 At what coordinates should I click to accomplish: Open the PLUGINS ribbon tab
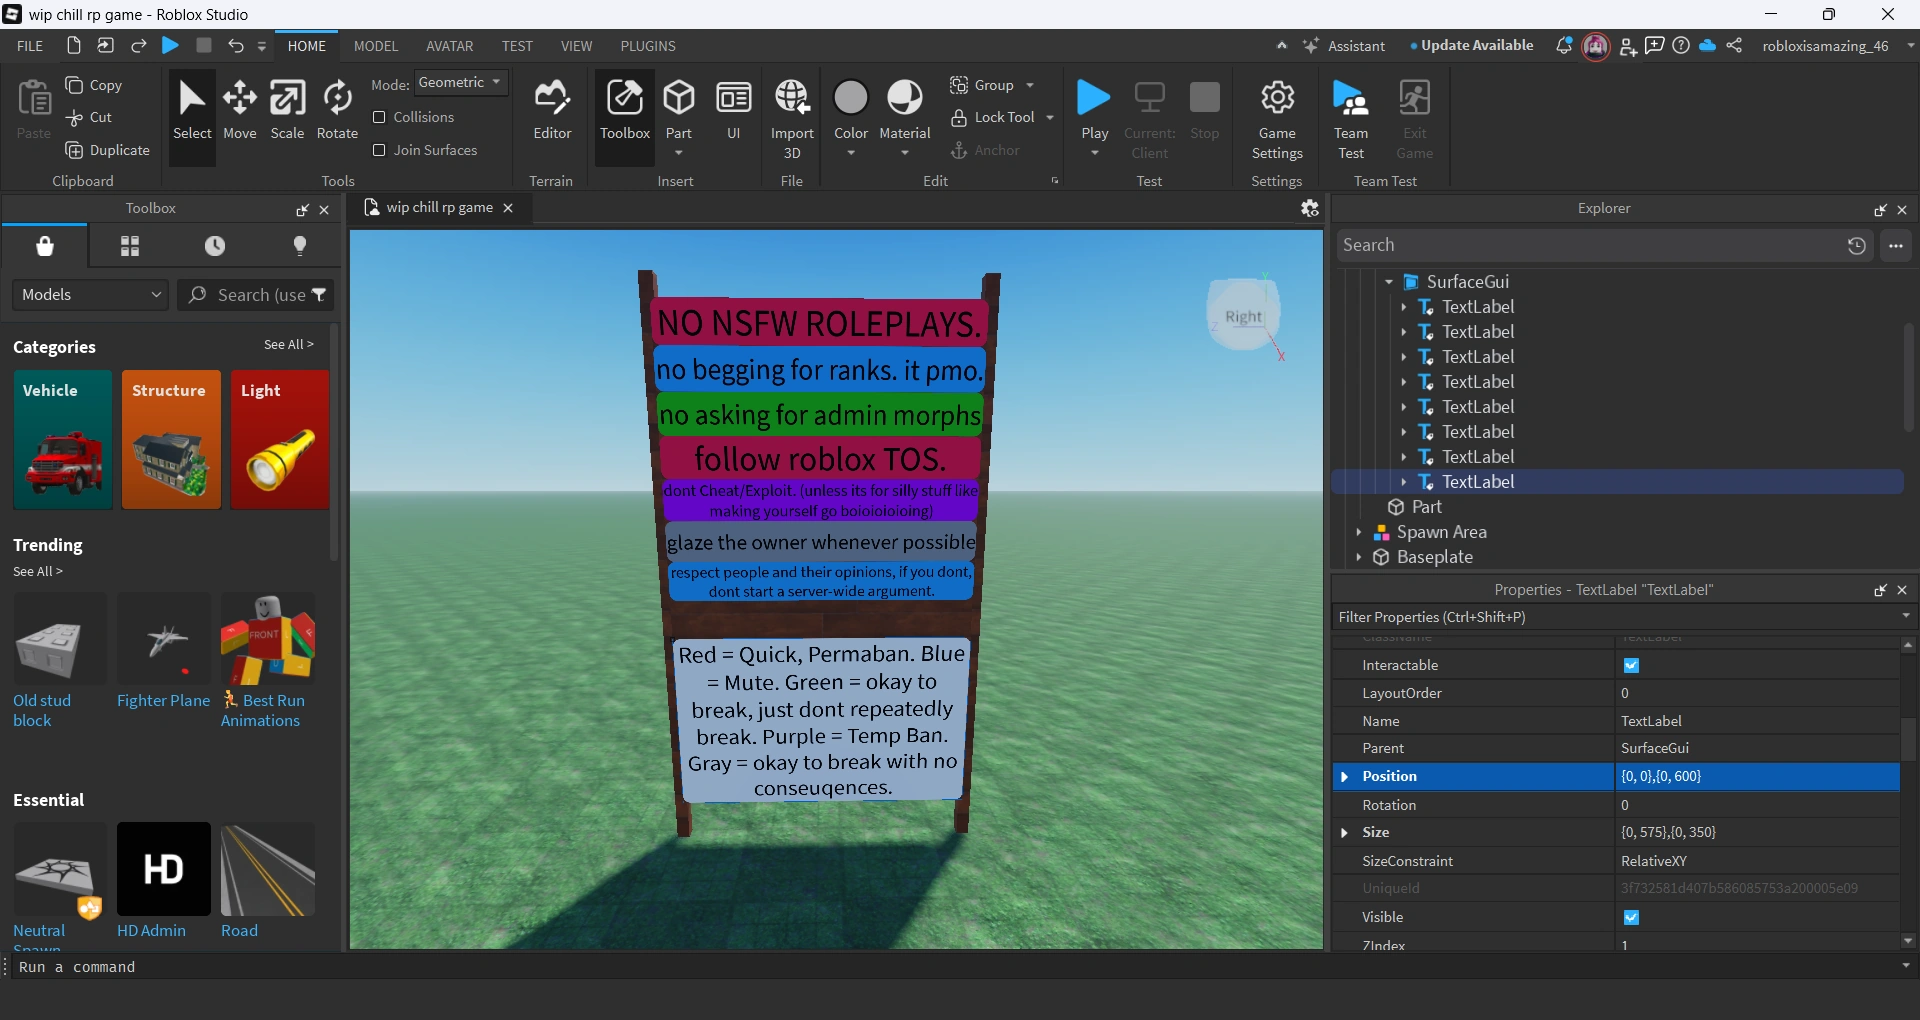pos(648,46)
